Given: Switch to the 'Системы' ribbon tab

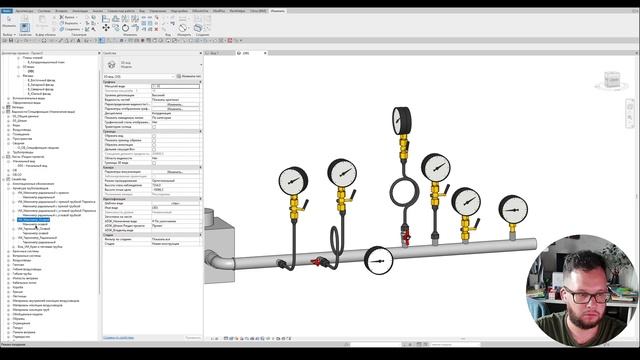Looking at the screenshot, I should [x=44, y=11].
